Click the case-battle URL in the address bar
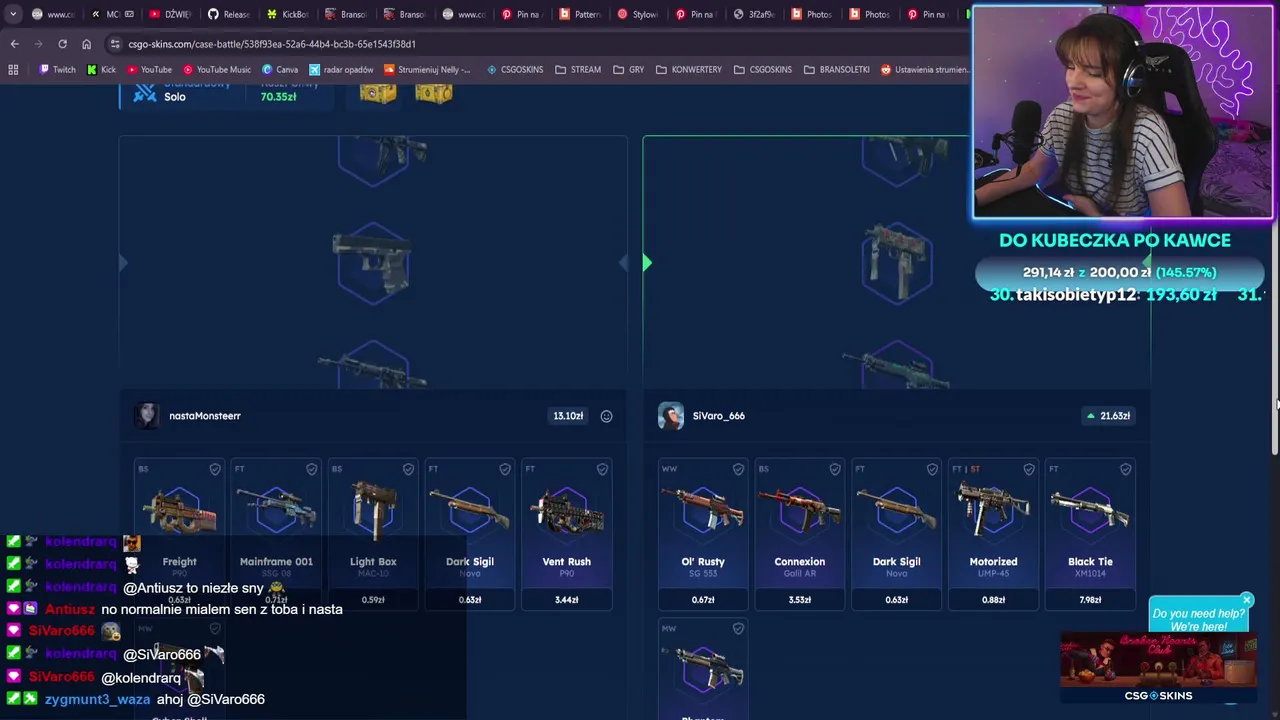The width and height of the screenshot is (1280, 720). 272,44
